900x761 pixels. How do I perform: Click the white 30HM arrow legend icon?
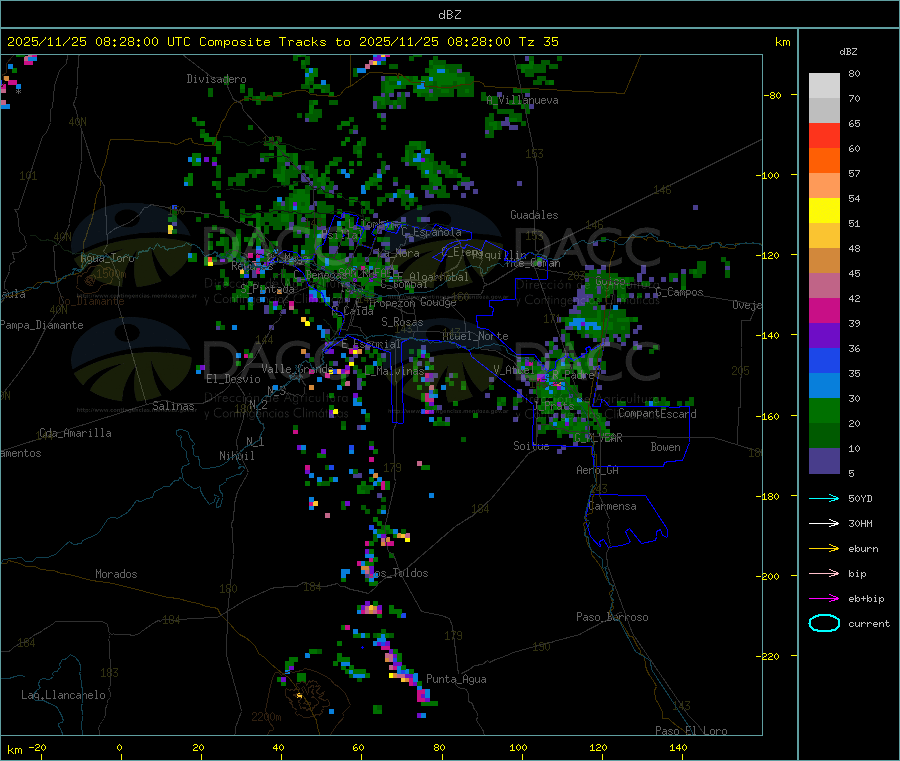[x=824, y=523]
